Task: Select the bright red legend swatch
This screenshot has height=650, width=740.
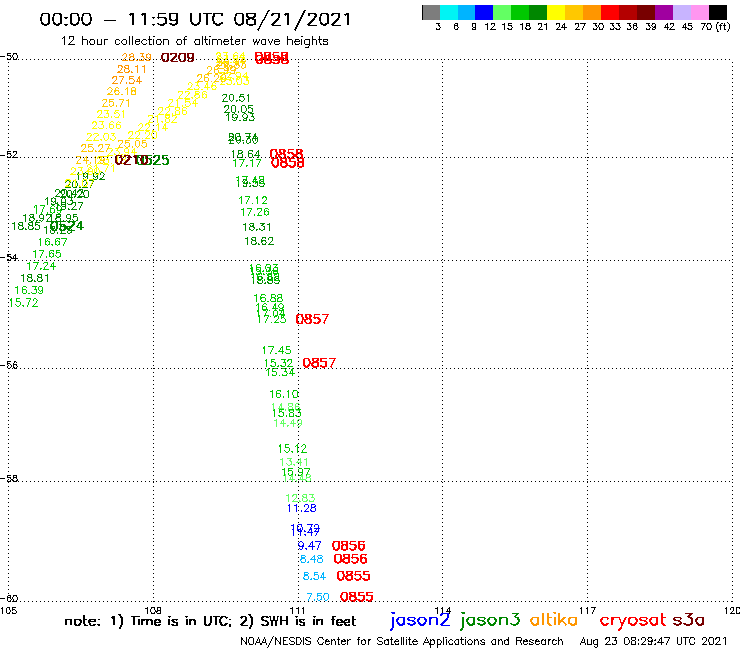Action: [x=610, y=12]
